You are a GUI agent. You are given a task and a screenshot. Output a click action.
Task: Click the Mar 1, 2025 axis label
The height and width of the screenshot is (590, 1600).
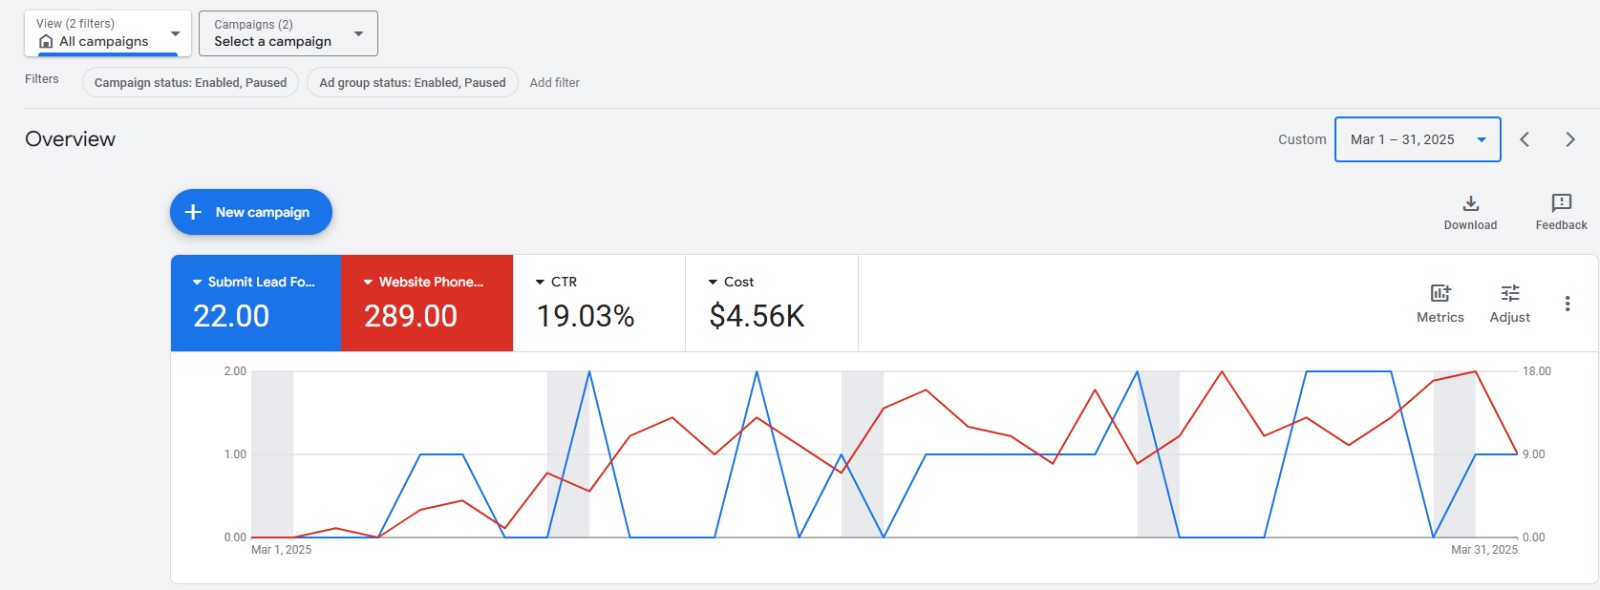pyautogui.click(x=281, y=550)
